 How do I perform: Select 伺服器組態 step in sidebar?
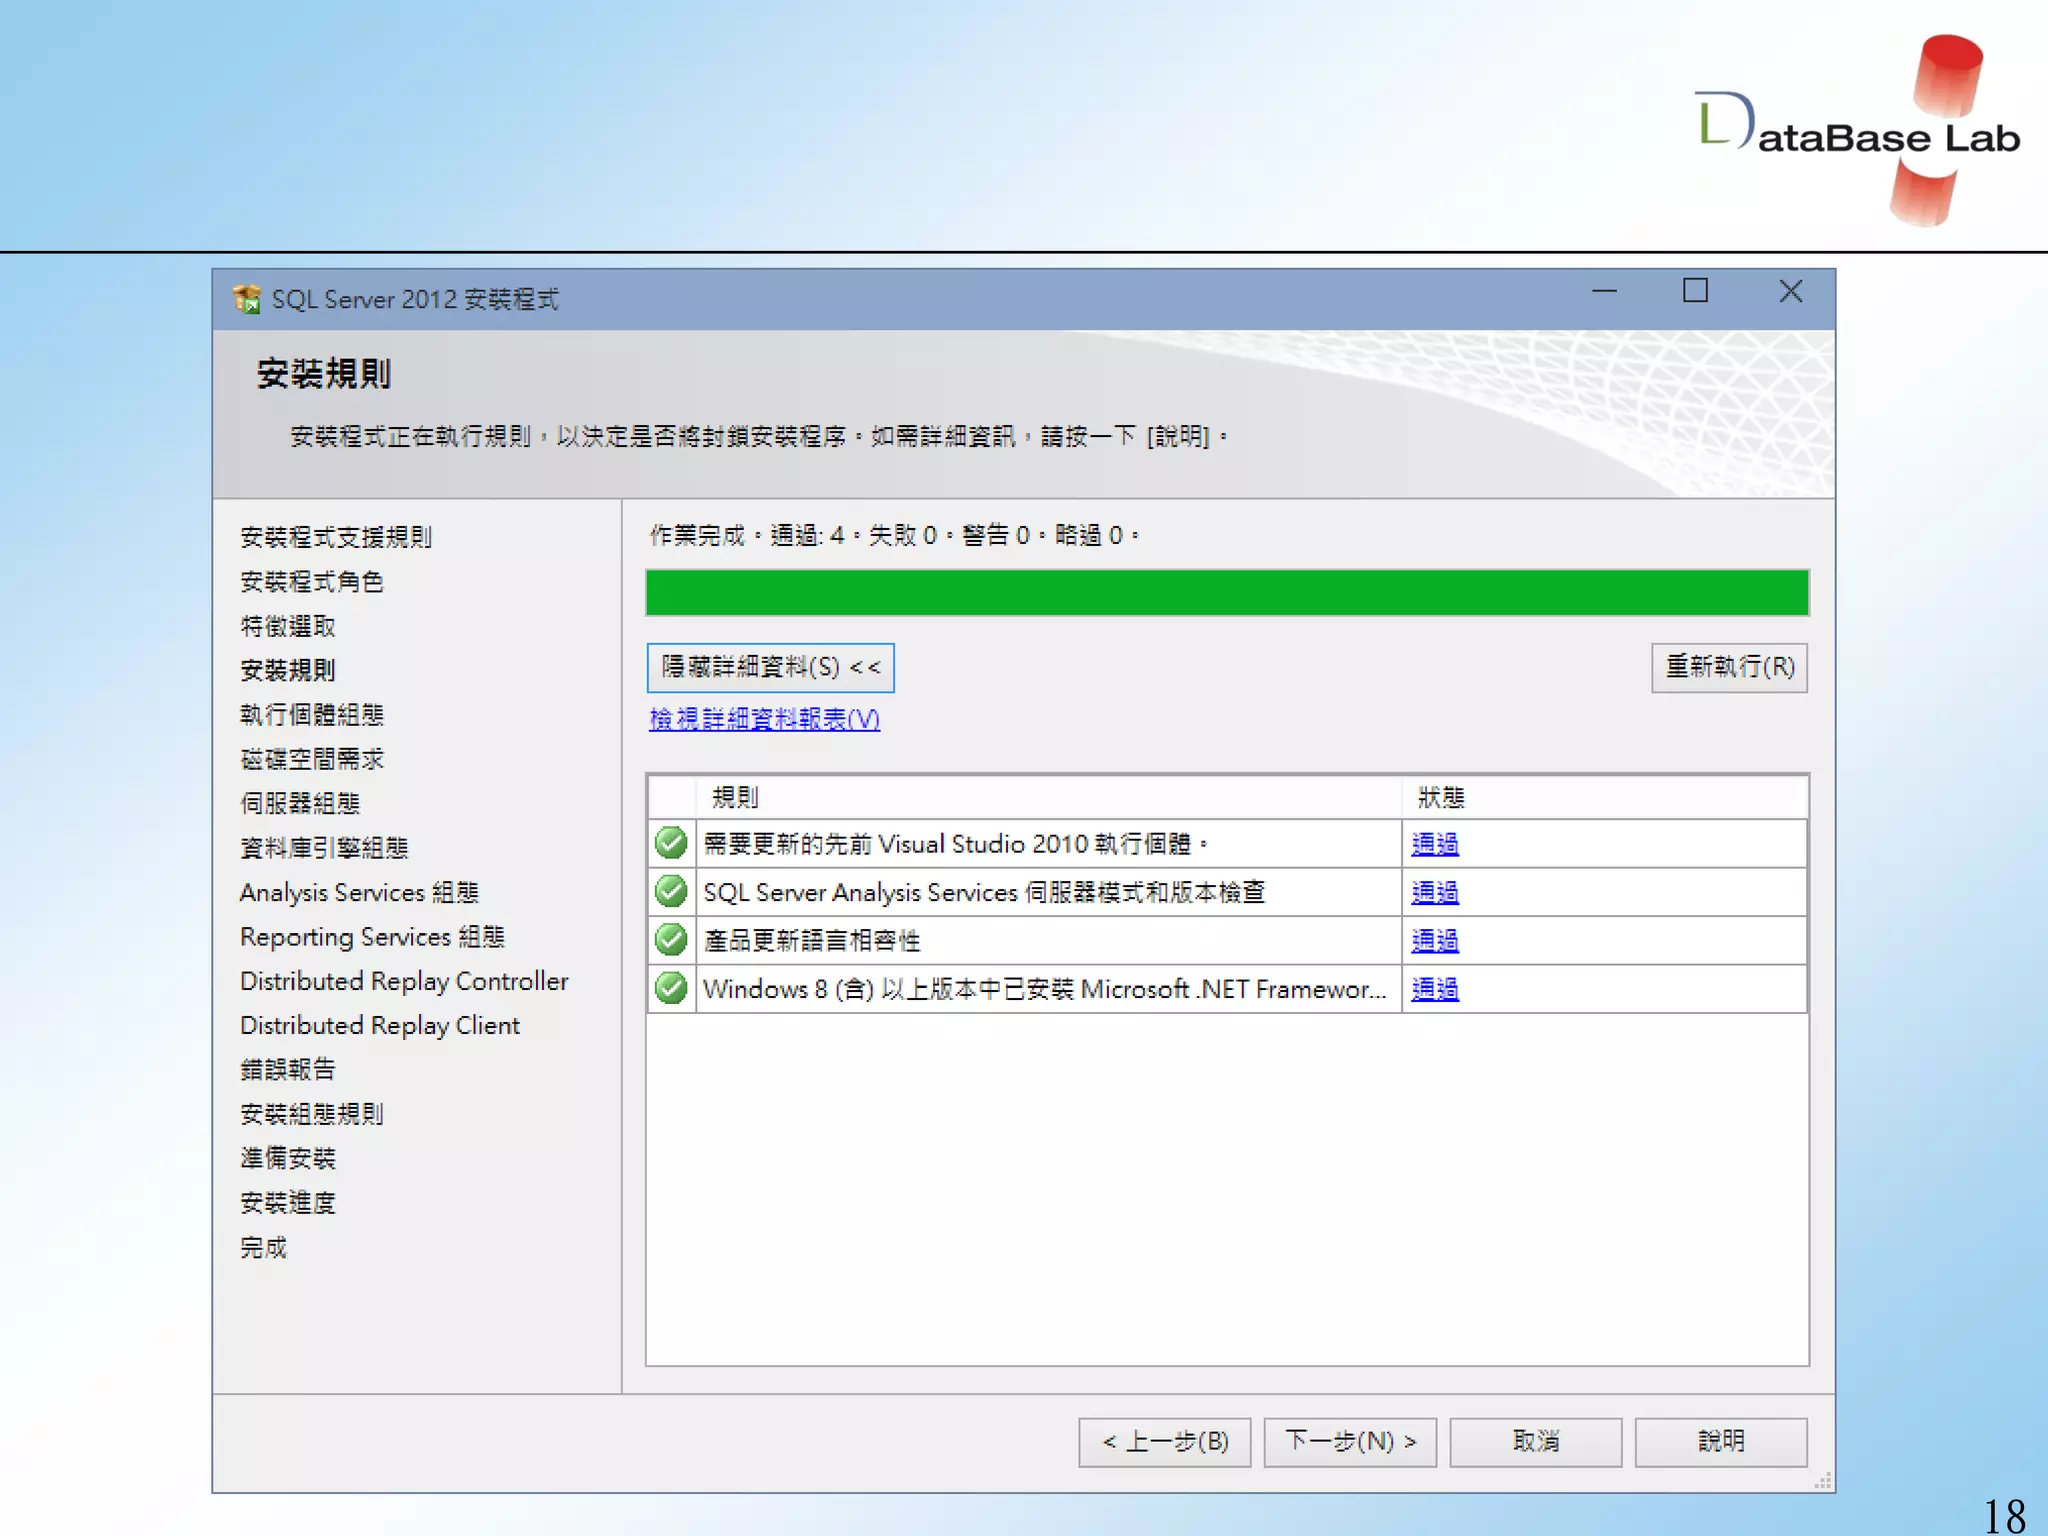pos(300,803)
